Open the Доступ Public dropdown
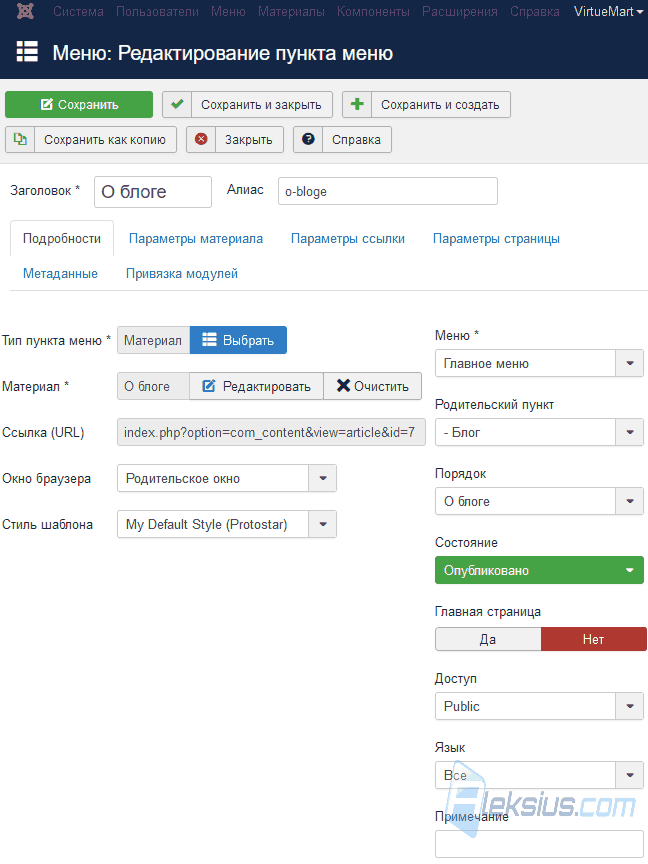Image resolution: width=648 pixels, height=864 pixels. [x=539, y=706]
